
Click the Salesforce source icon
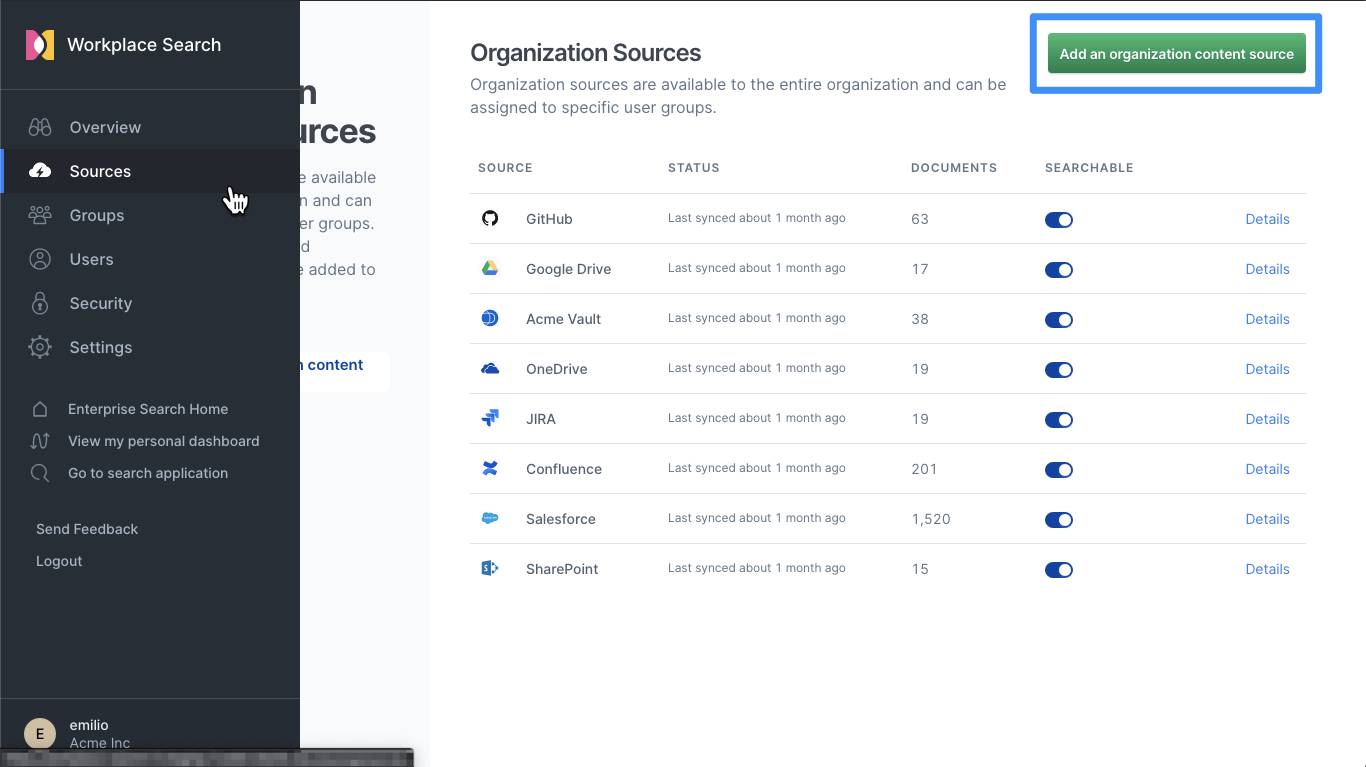click(490, 518)
